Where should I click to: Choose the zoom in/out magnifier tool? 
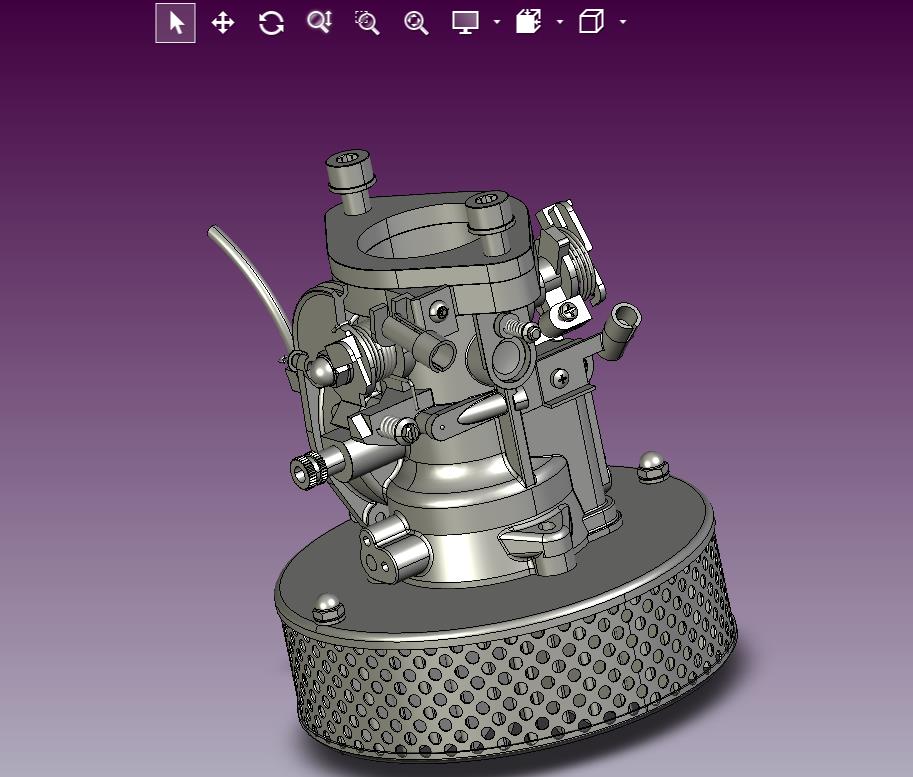coord(320,23)
